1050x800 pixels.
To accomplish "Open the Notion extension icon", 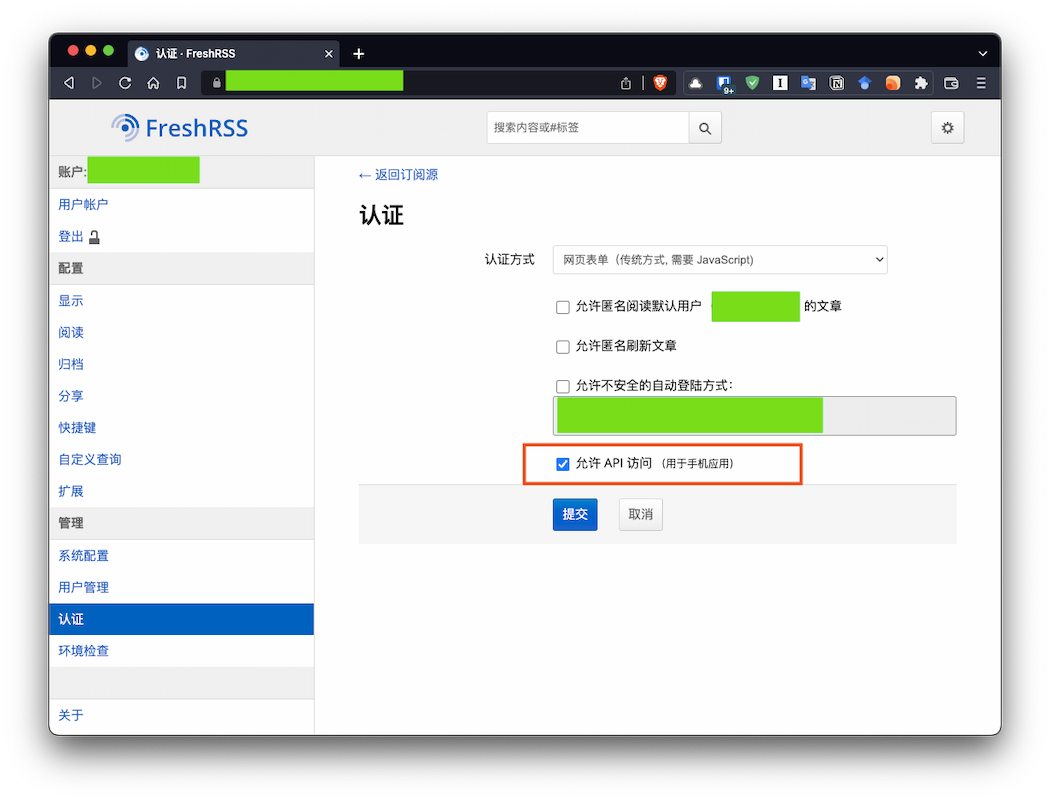I will 836,83.
